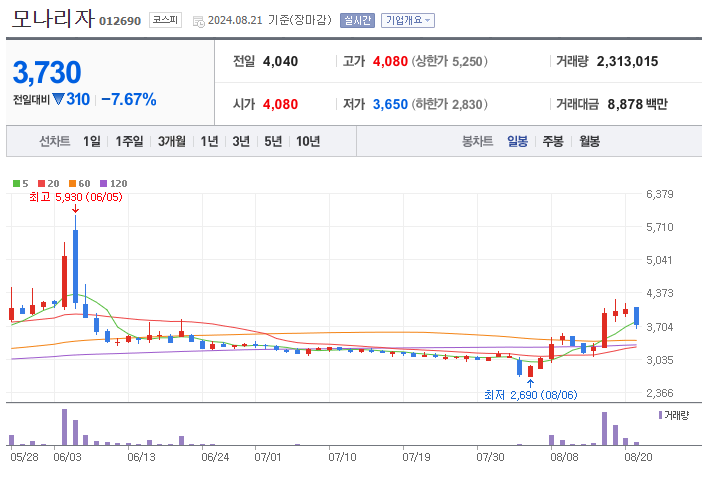This screenshot has width=702, height=479.
Task: Select the 3개월 line chart tab
Action: point(172,141)
